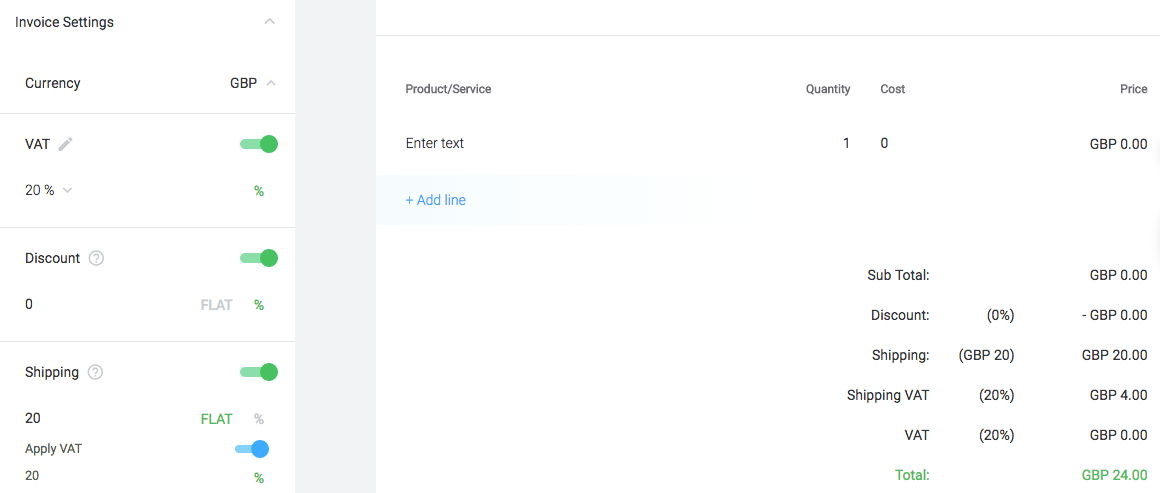
Task: Turn off the Shipping toggle
Action: pyautogui.click(x=259, y=372)
